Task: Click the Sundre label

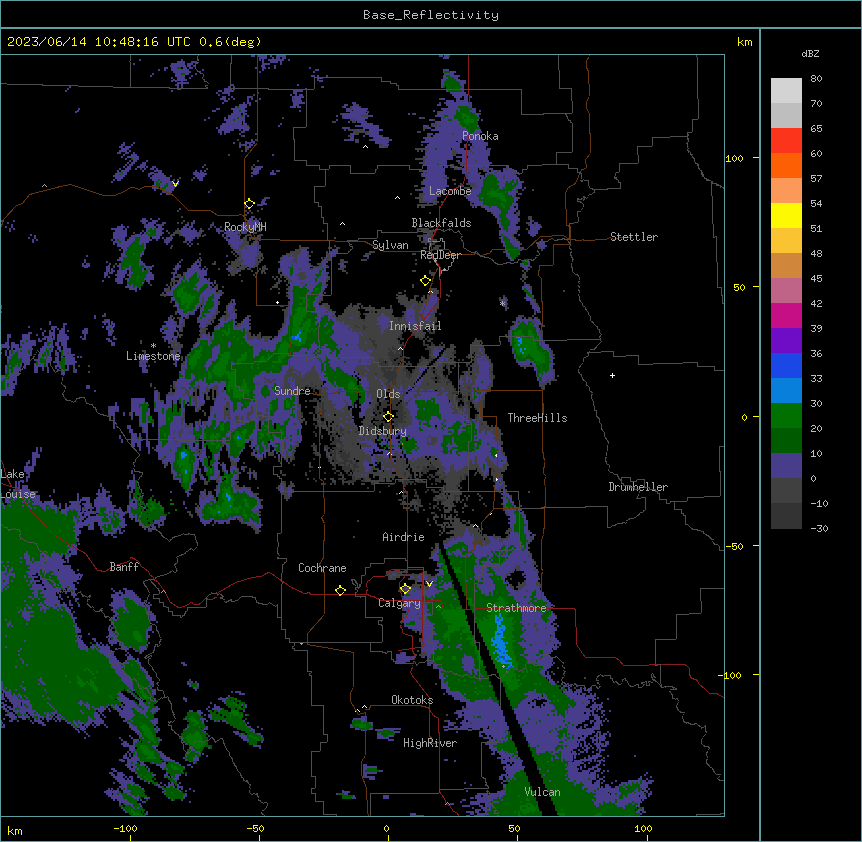Action: point(292,391)
